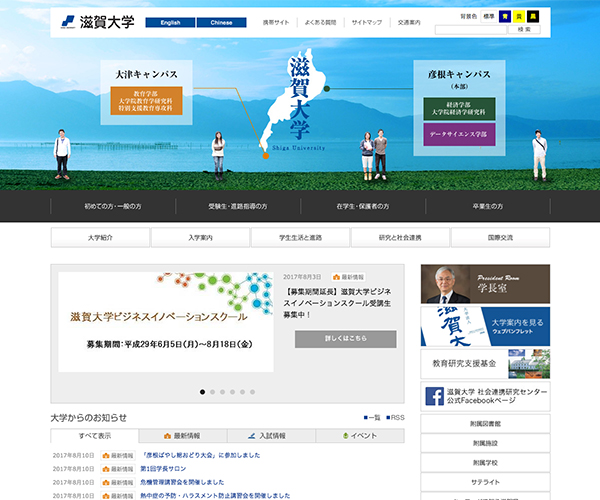Open 第1回学長サロン news article
Screen dimensions: 600x500
pyautogui.click(x=163, y=469)
